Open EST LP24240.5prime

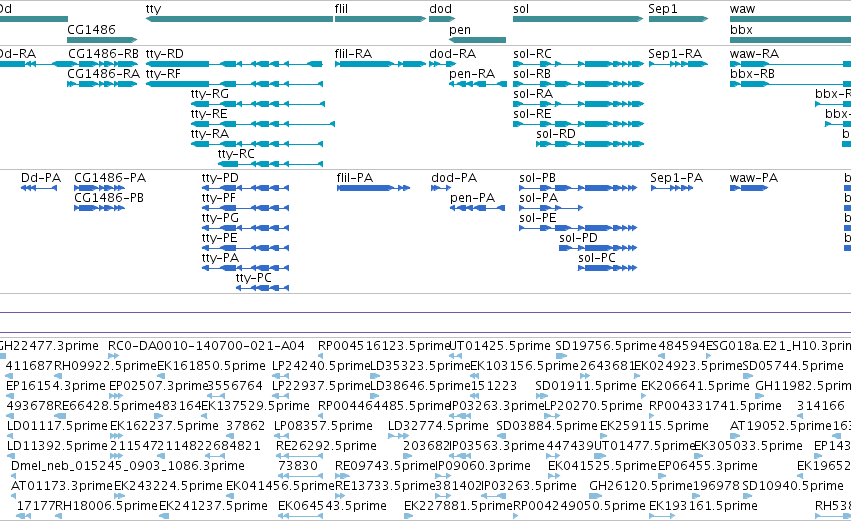click(321, 366)
